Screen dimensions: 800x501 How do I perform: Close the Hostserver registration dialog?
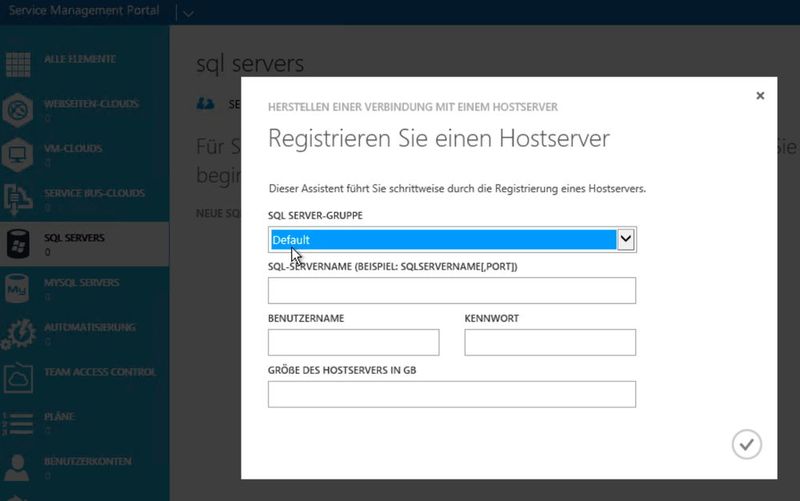pyautogui.click(x=760, y=95)
